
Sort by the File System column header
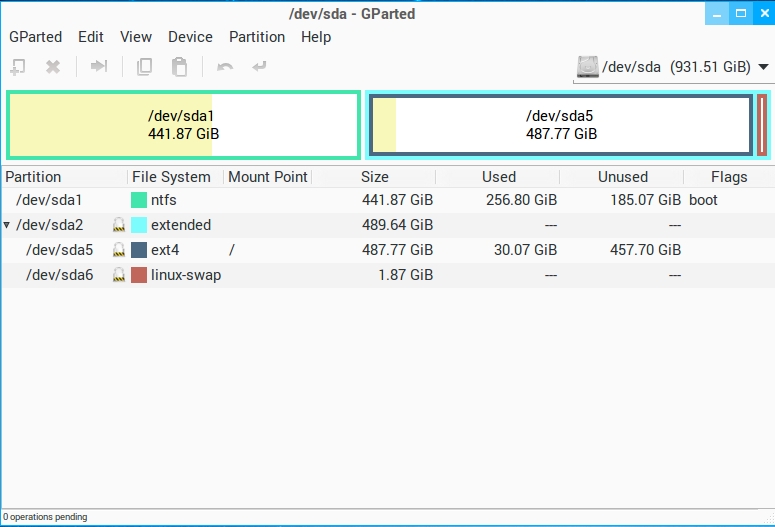(171, 177)
